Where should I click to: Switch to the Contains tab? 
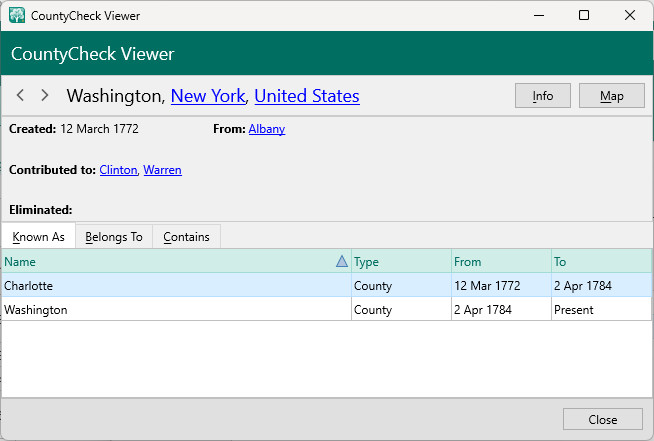(x=186, y=237)
